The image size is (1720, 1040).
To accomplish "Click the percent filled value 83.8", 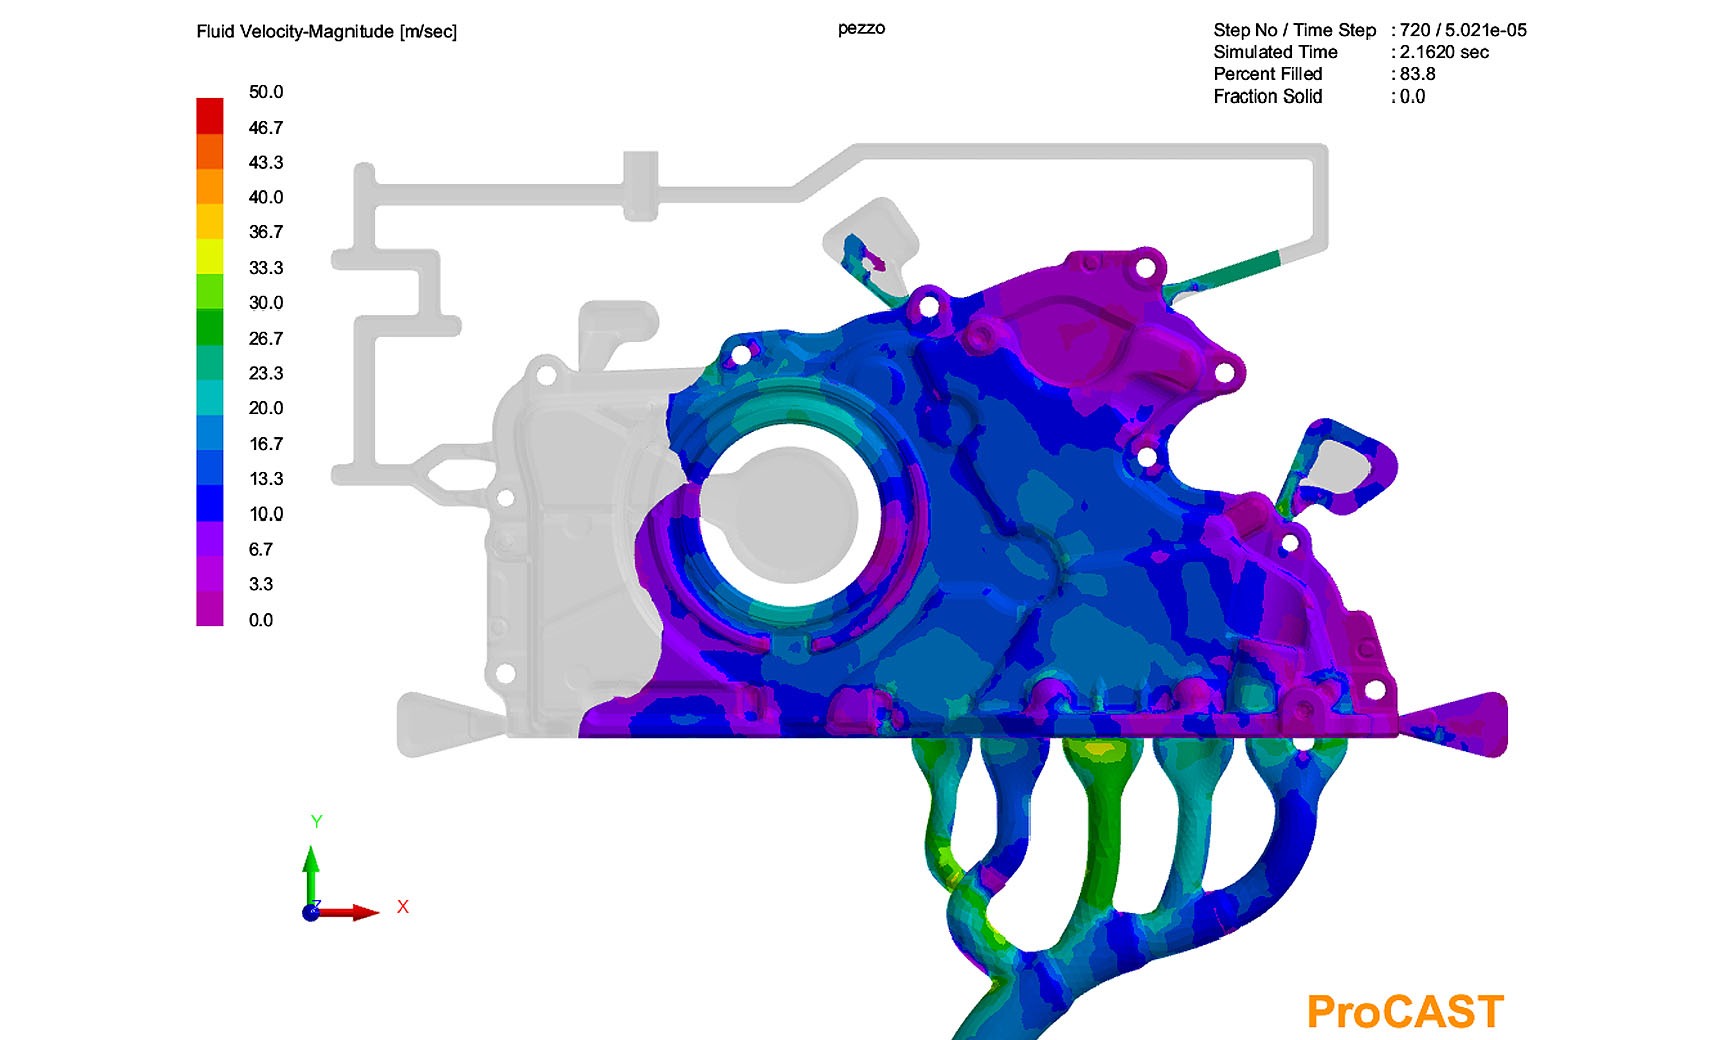I will (1417, 74).
